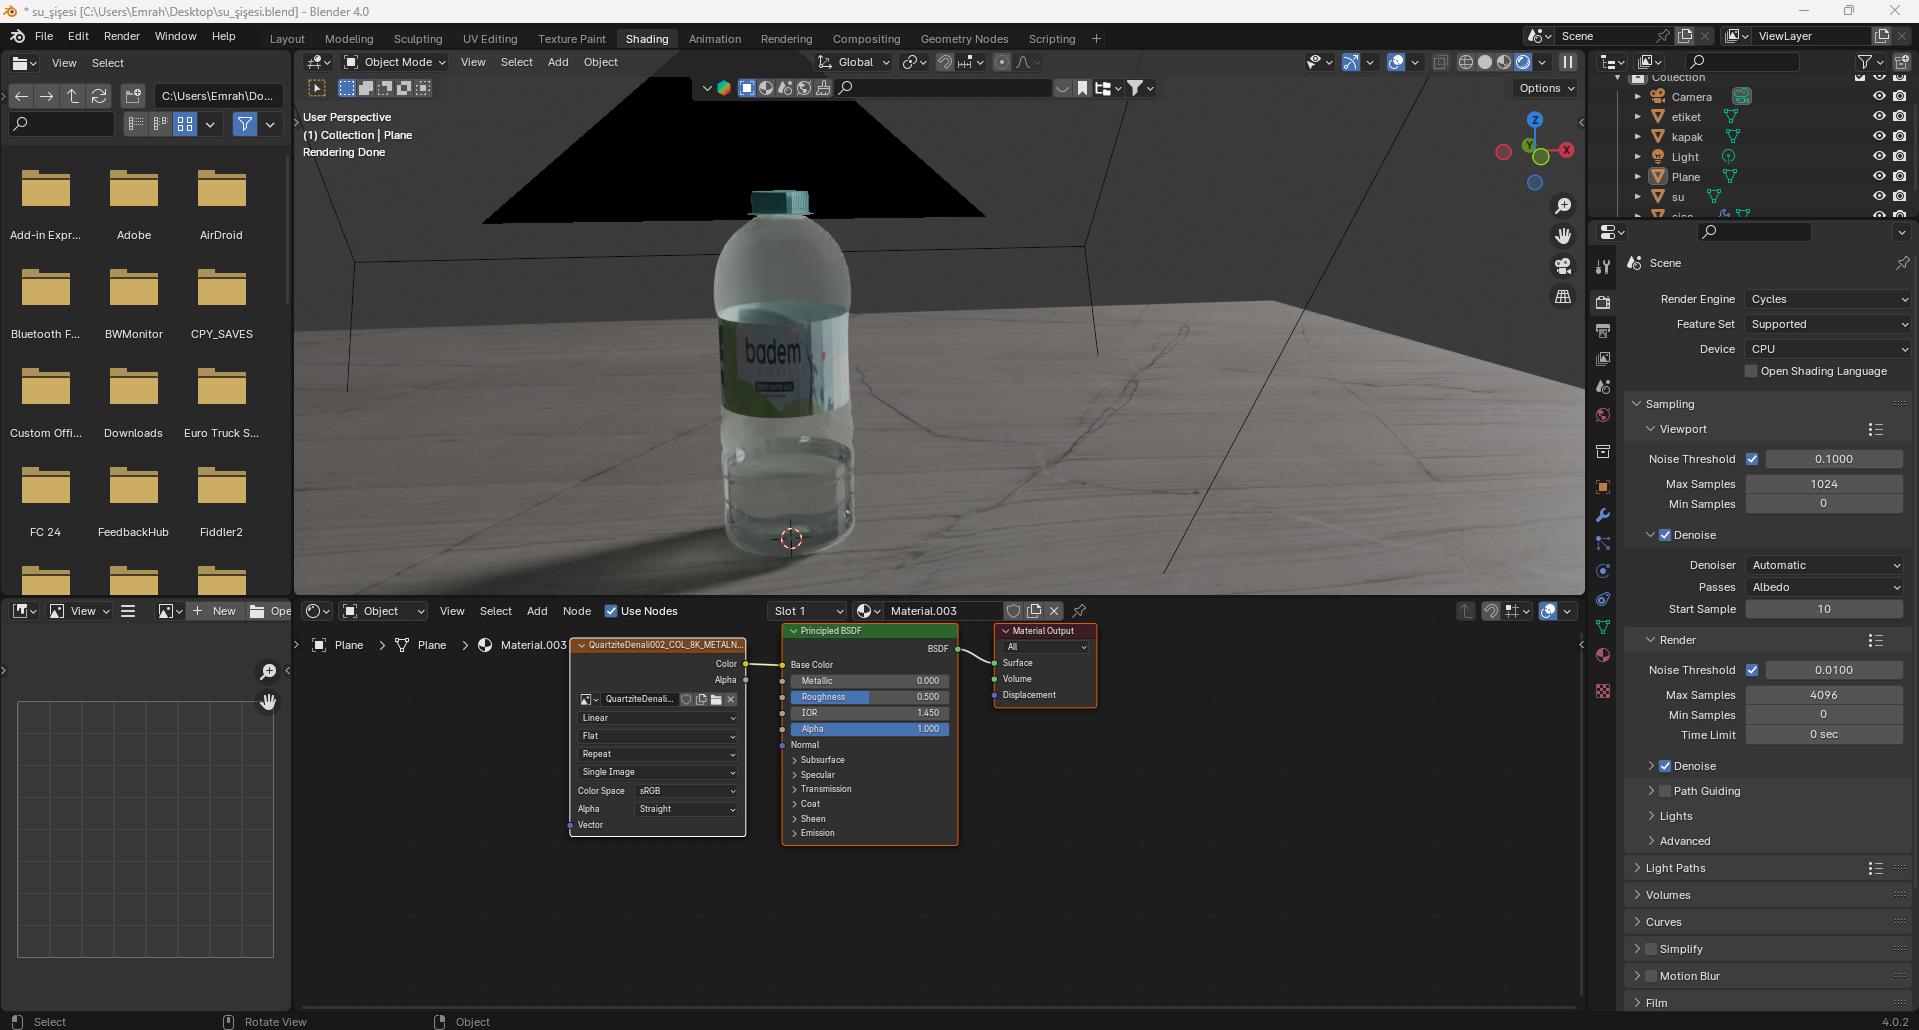Switch viewport to Rendered shading
The width and height of the screenshot is (1919, 1030).
[x=1523, y=62]
